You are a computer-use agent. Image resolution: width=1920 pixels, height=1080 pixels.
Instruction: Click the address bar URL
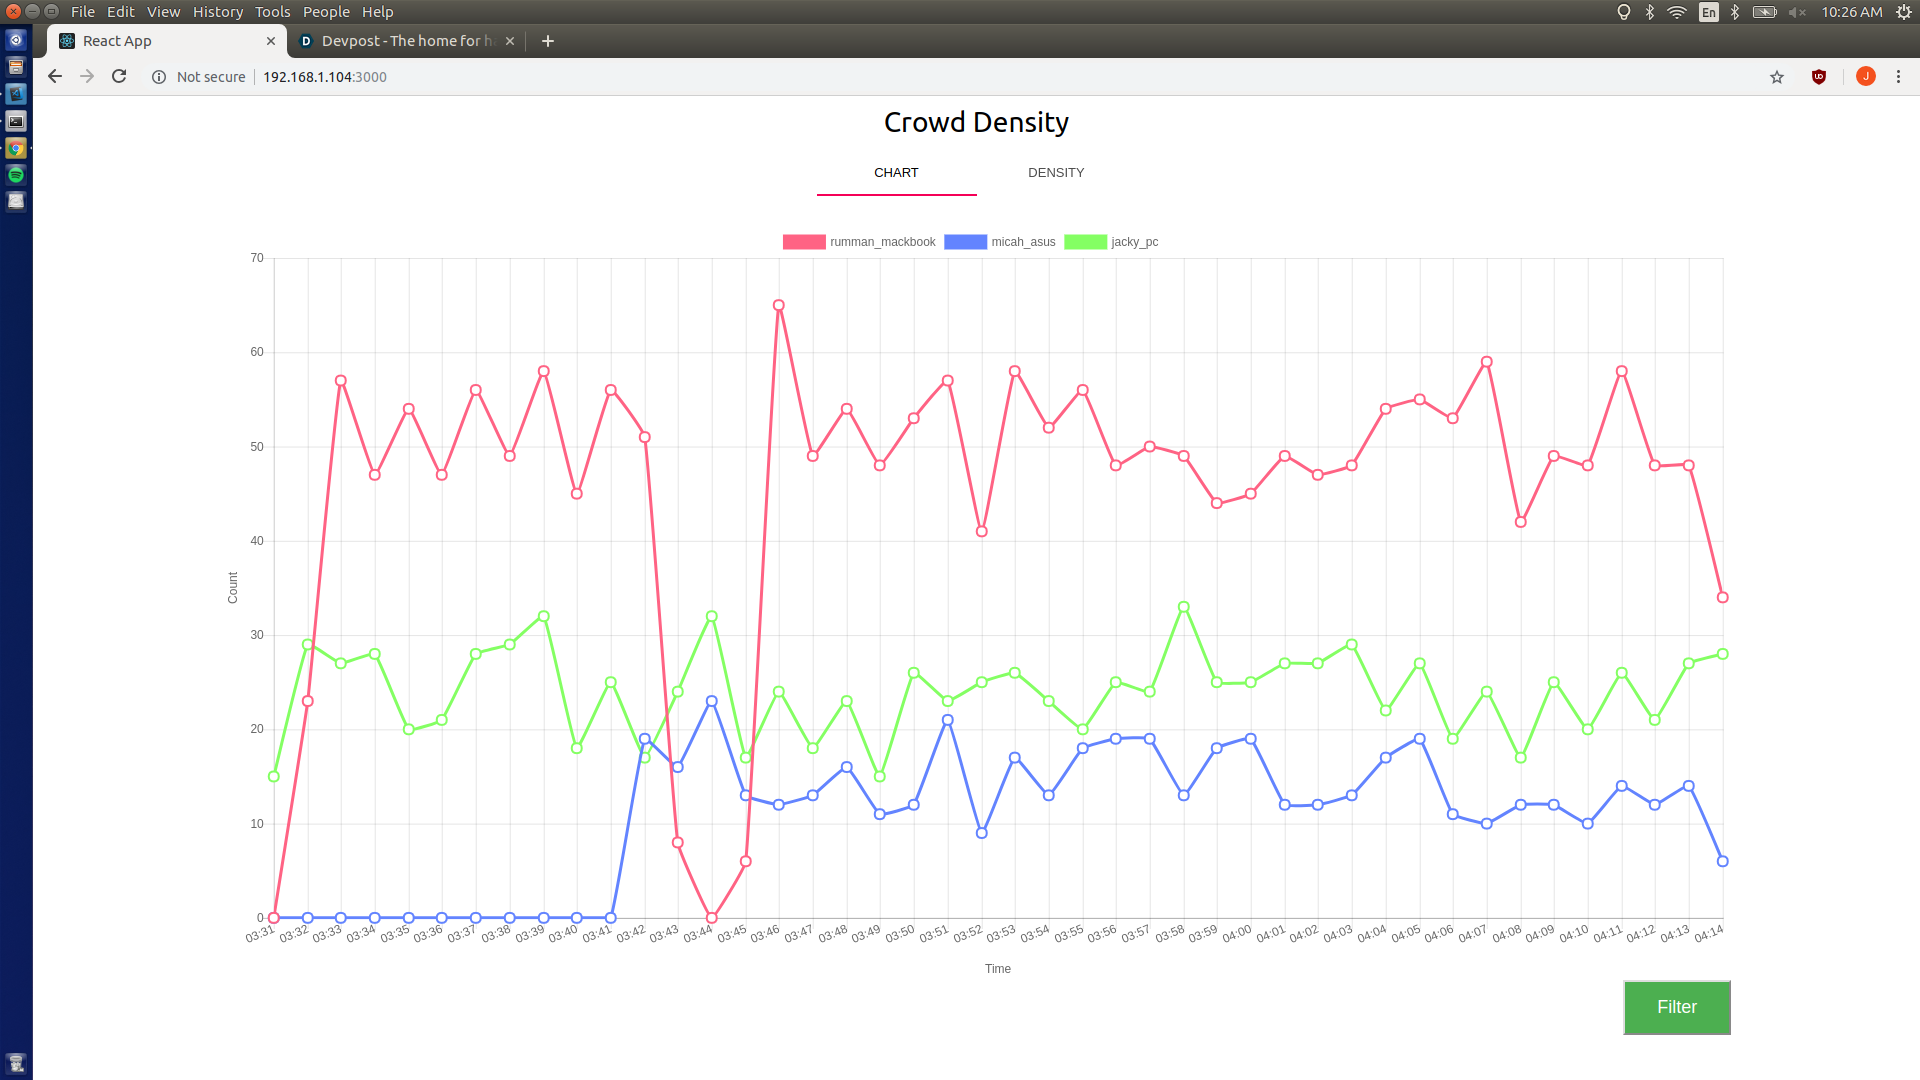tap(324, 77)
